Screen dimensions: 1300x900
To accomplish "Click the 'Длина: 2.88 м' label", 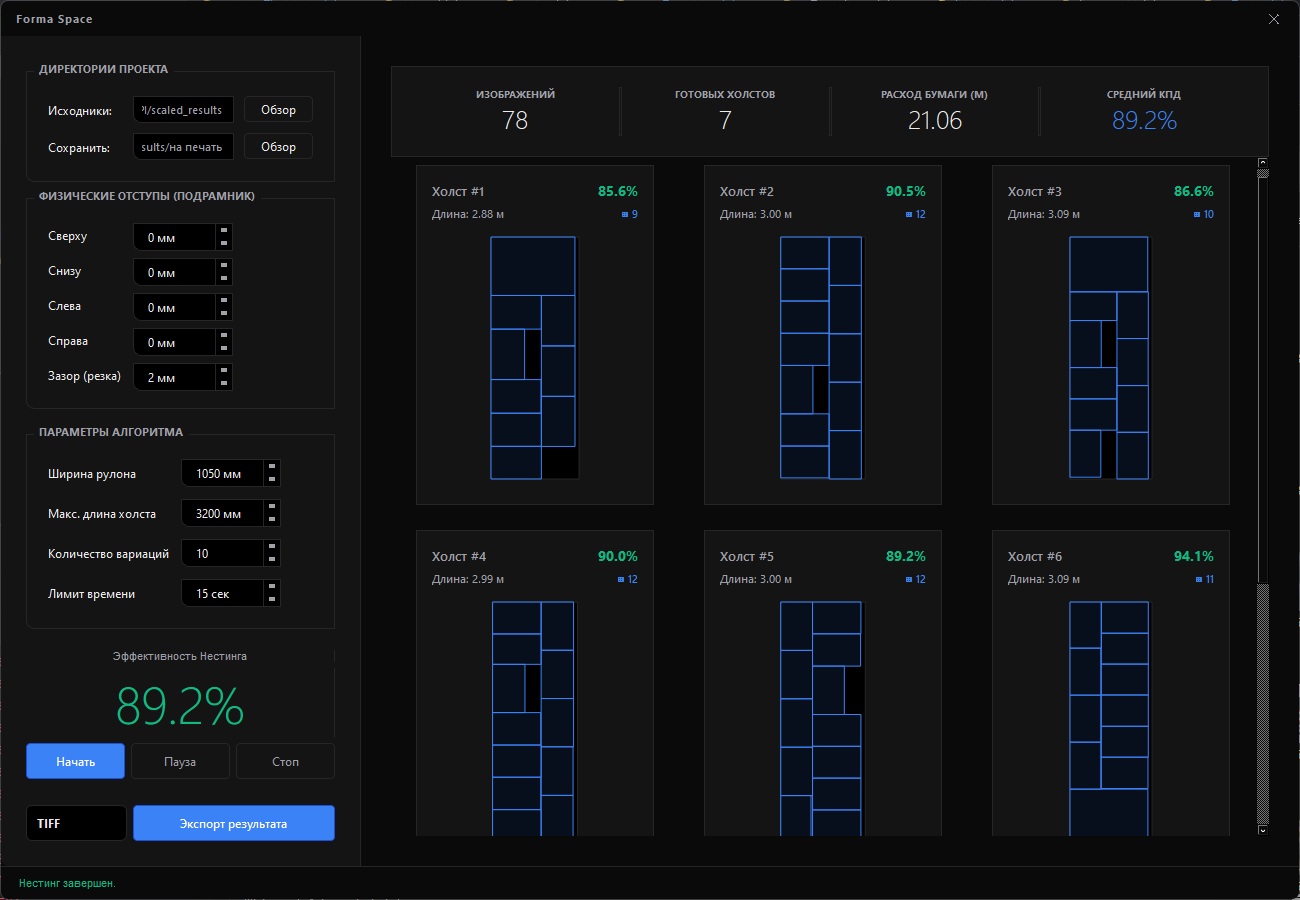I will 468,214.
